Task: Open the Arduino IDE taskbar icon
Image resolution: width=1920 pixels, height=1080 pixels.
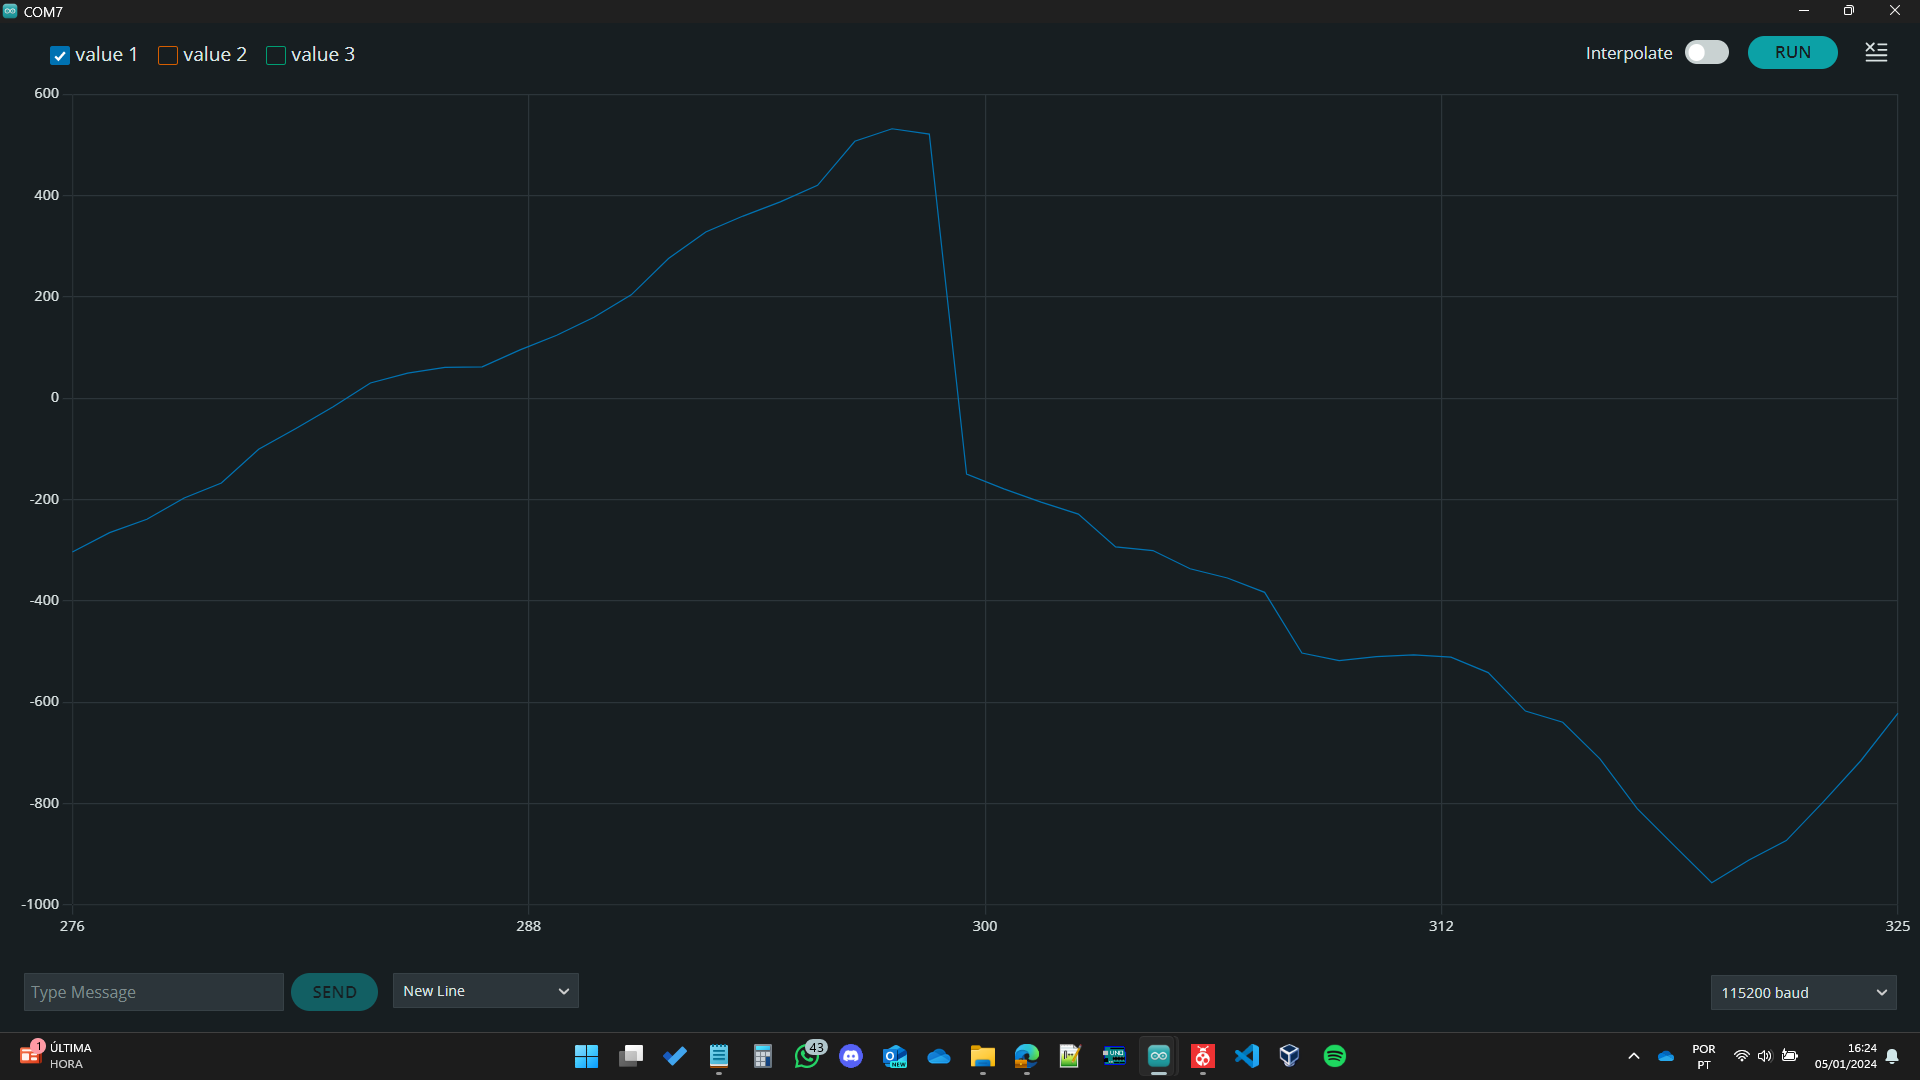Action: click(1159, 1056)
